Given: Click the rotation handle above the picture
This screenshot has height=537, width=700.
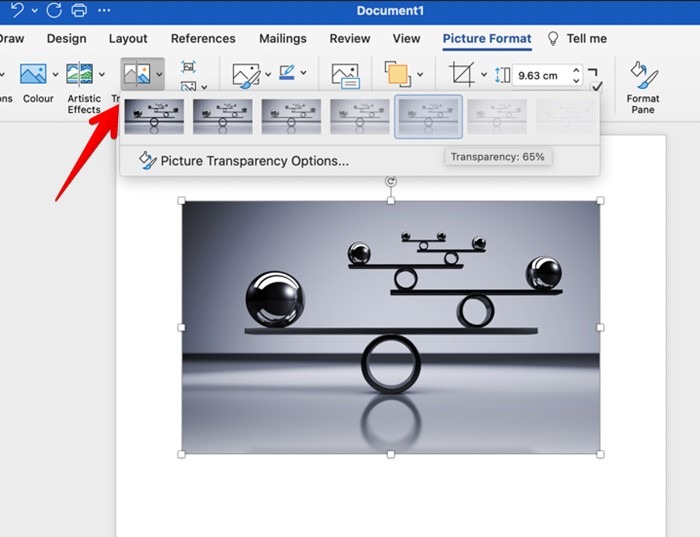Looking at the screenshot, I should [x=391, y=181].
